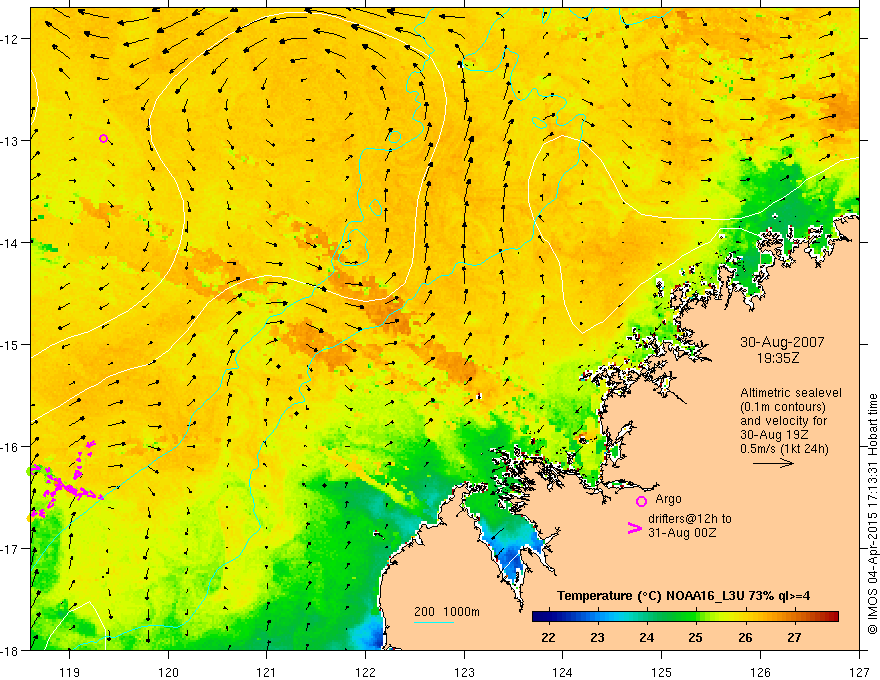Click the 'Altimetric sealevel' text

click(x=791, y=393)
